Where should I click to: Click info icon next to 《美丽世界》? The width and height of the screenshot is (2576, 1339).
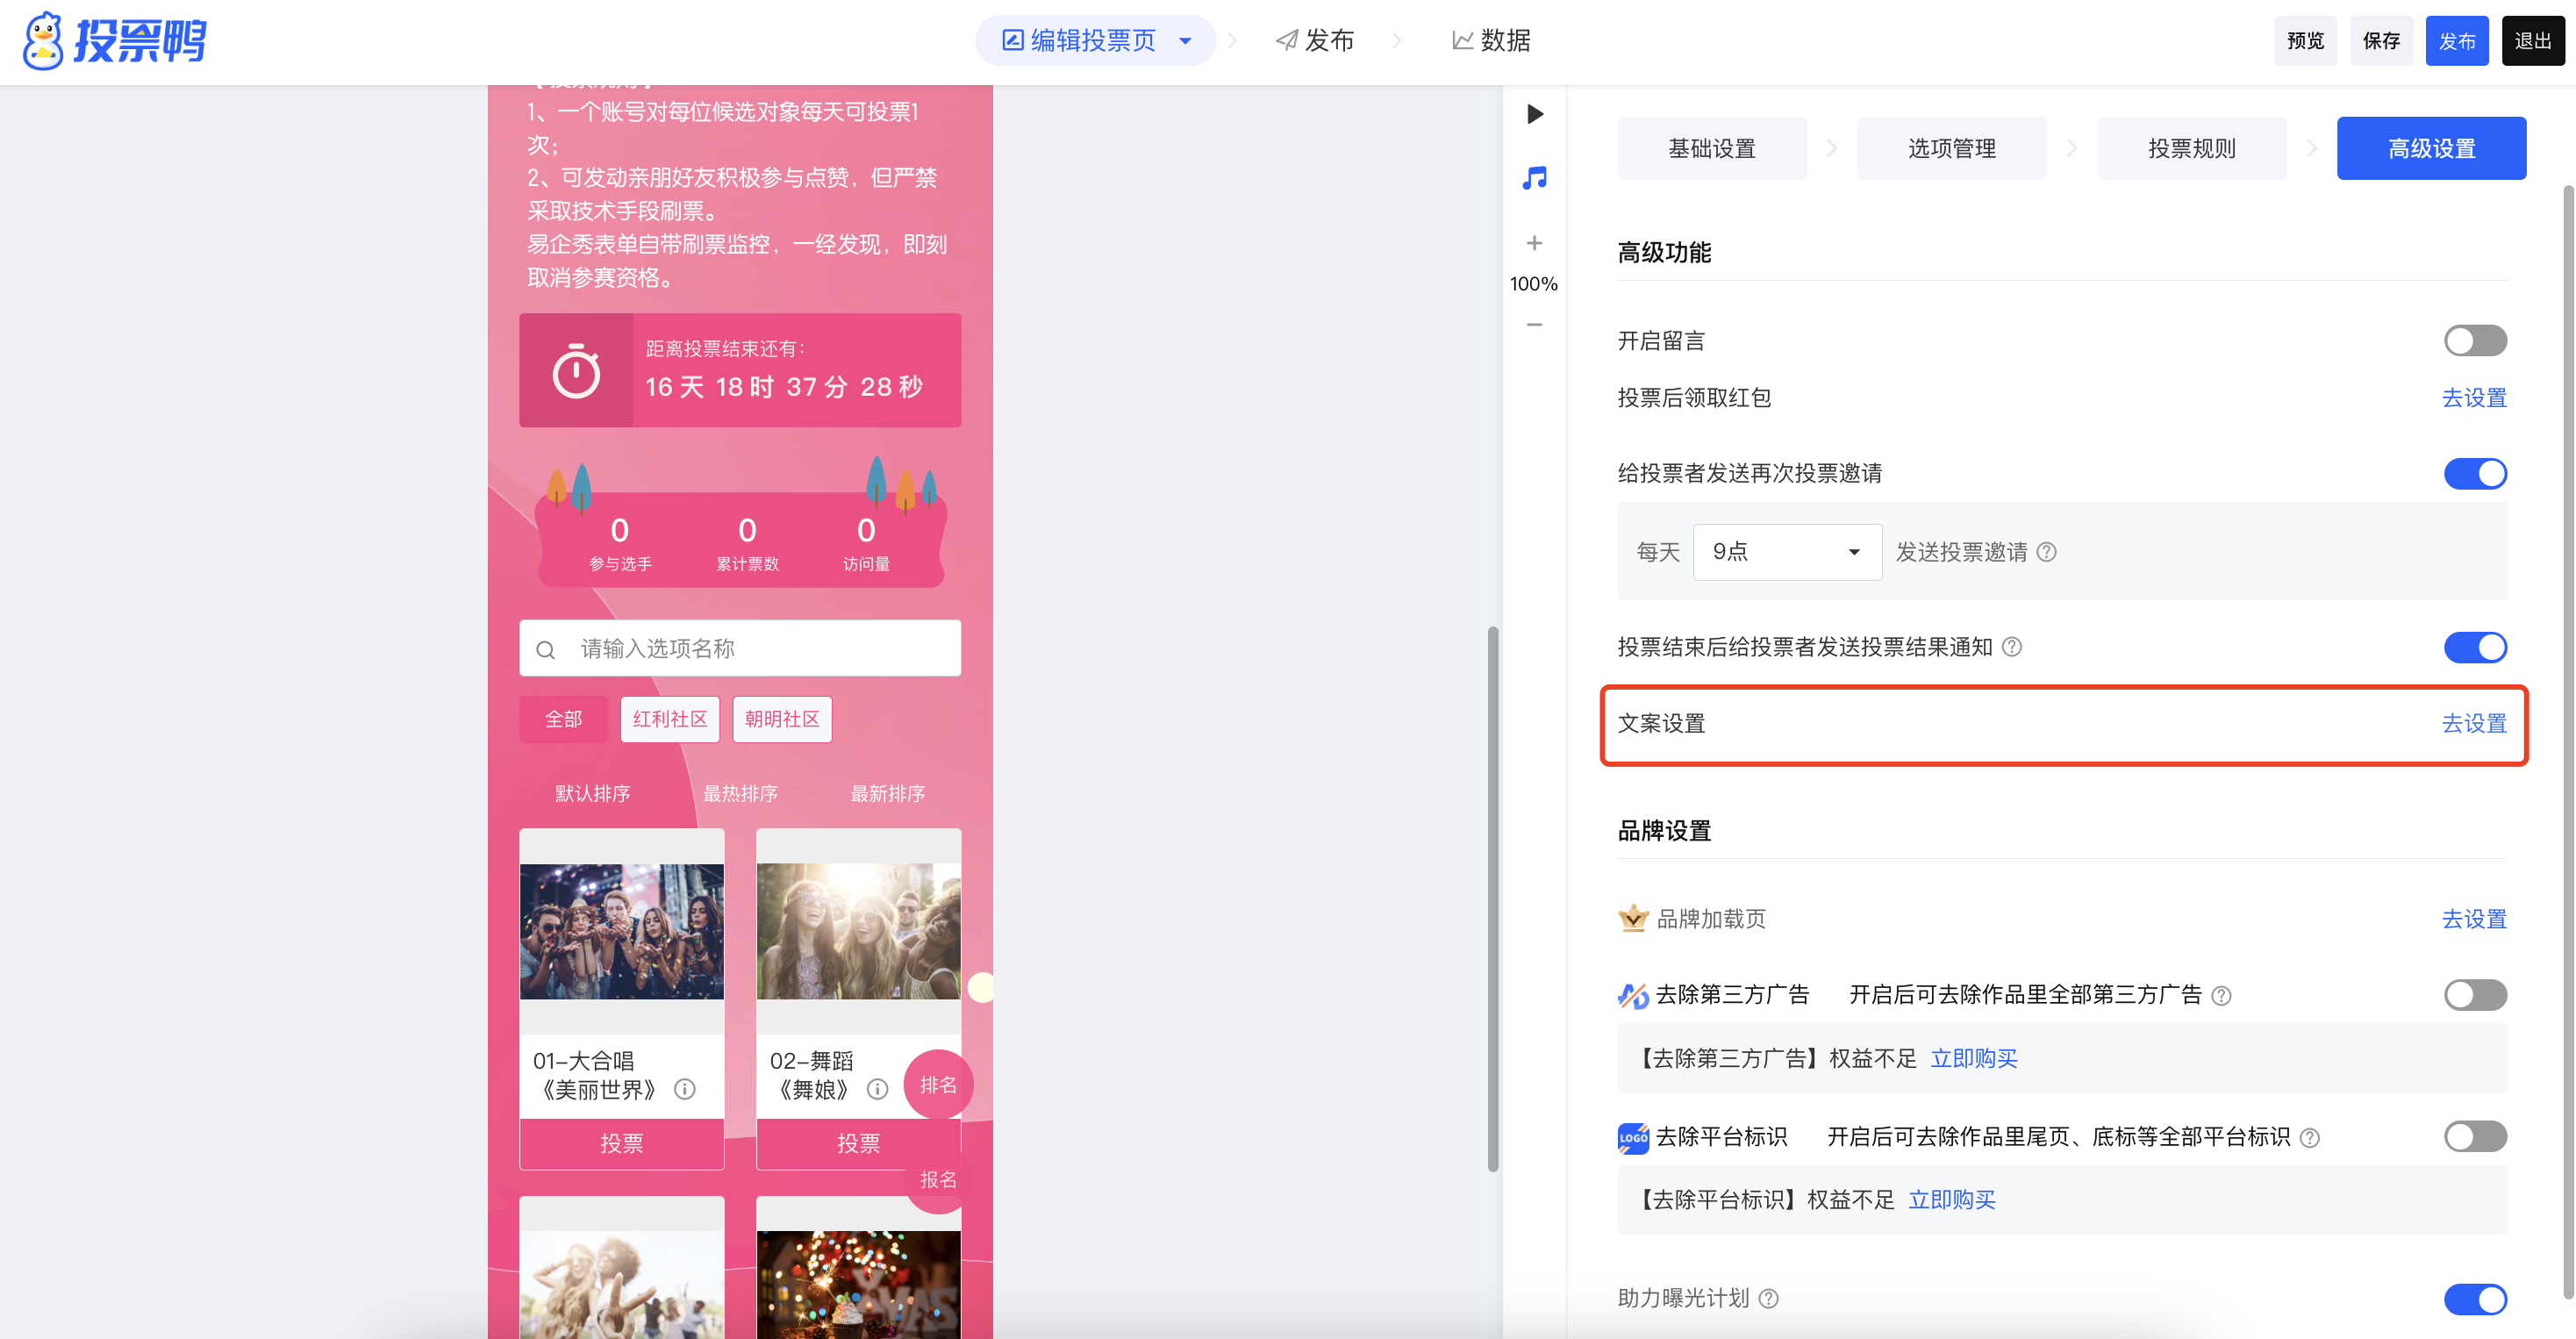685,1089
